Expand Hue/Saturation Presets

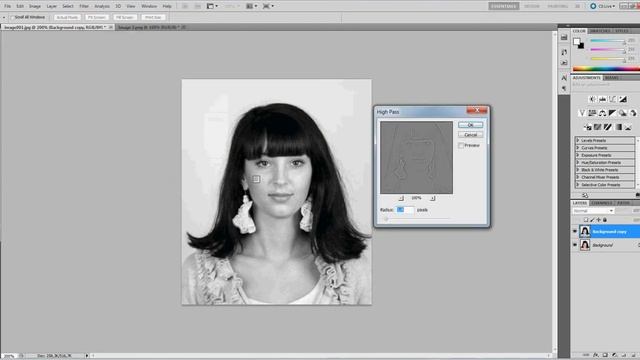(x=578, y=162)
